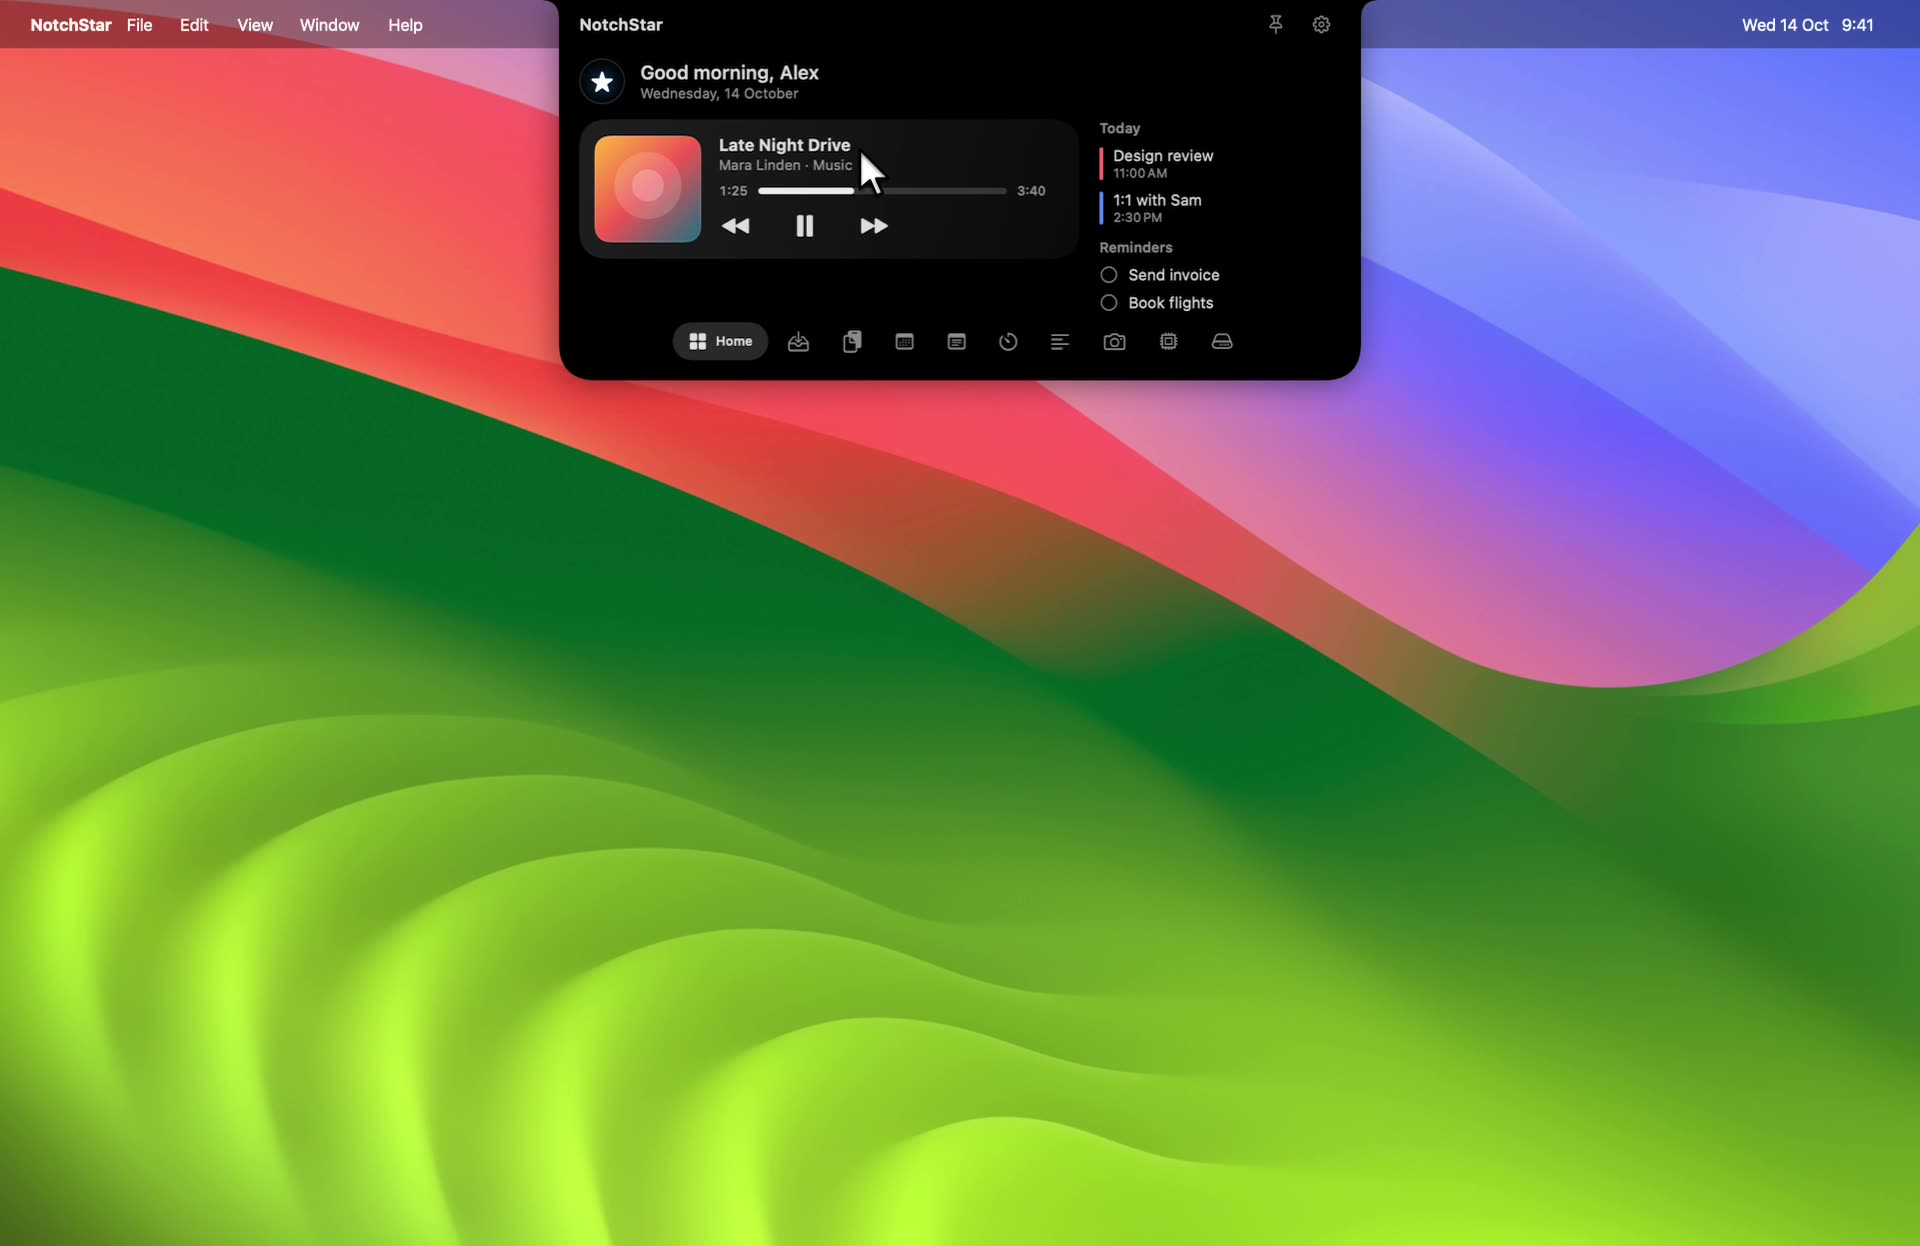1920x1246 pixels.
Task: Open the notes panel tab icon
Action: (956, 342)
